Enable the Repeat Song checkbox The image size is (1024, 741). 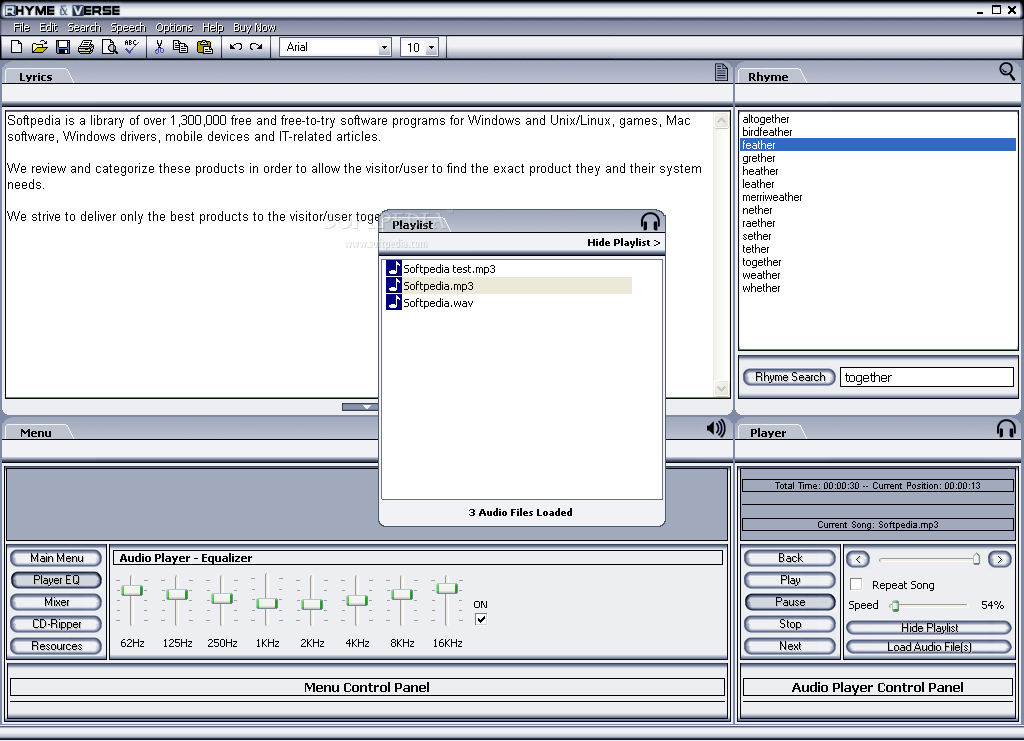tap(856, 584)
